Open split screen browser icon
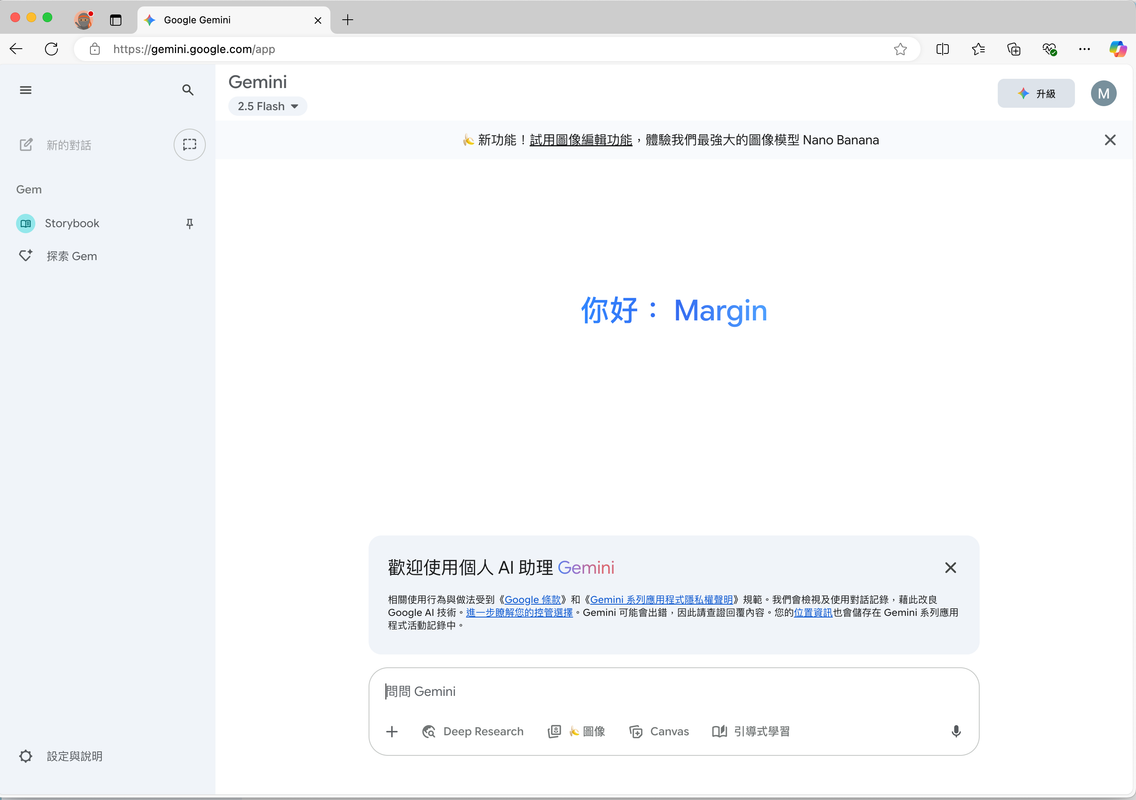 click(943, 49)
